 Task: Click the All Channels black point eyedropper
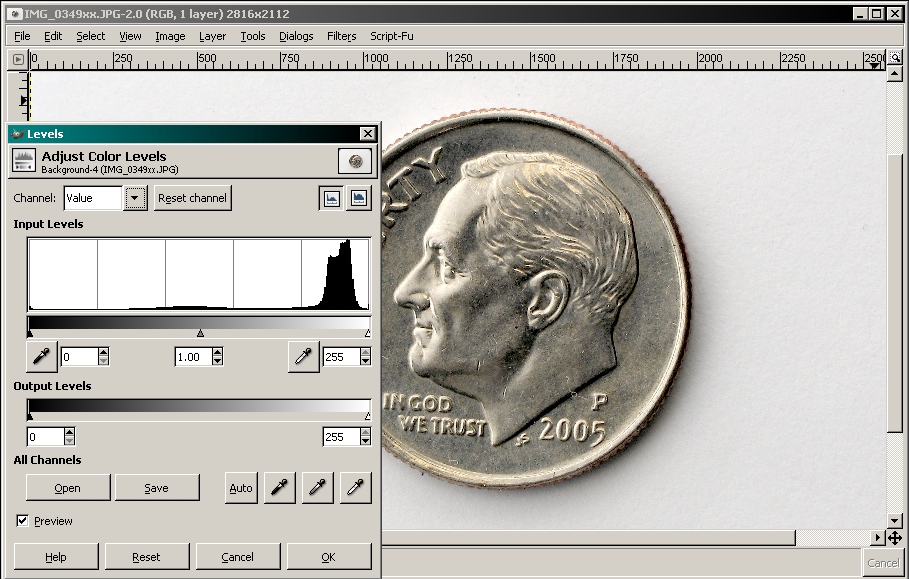pyautogui.click(x=279, y=488)
